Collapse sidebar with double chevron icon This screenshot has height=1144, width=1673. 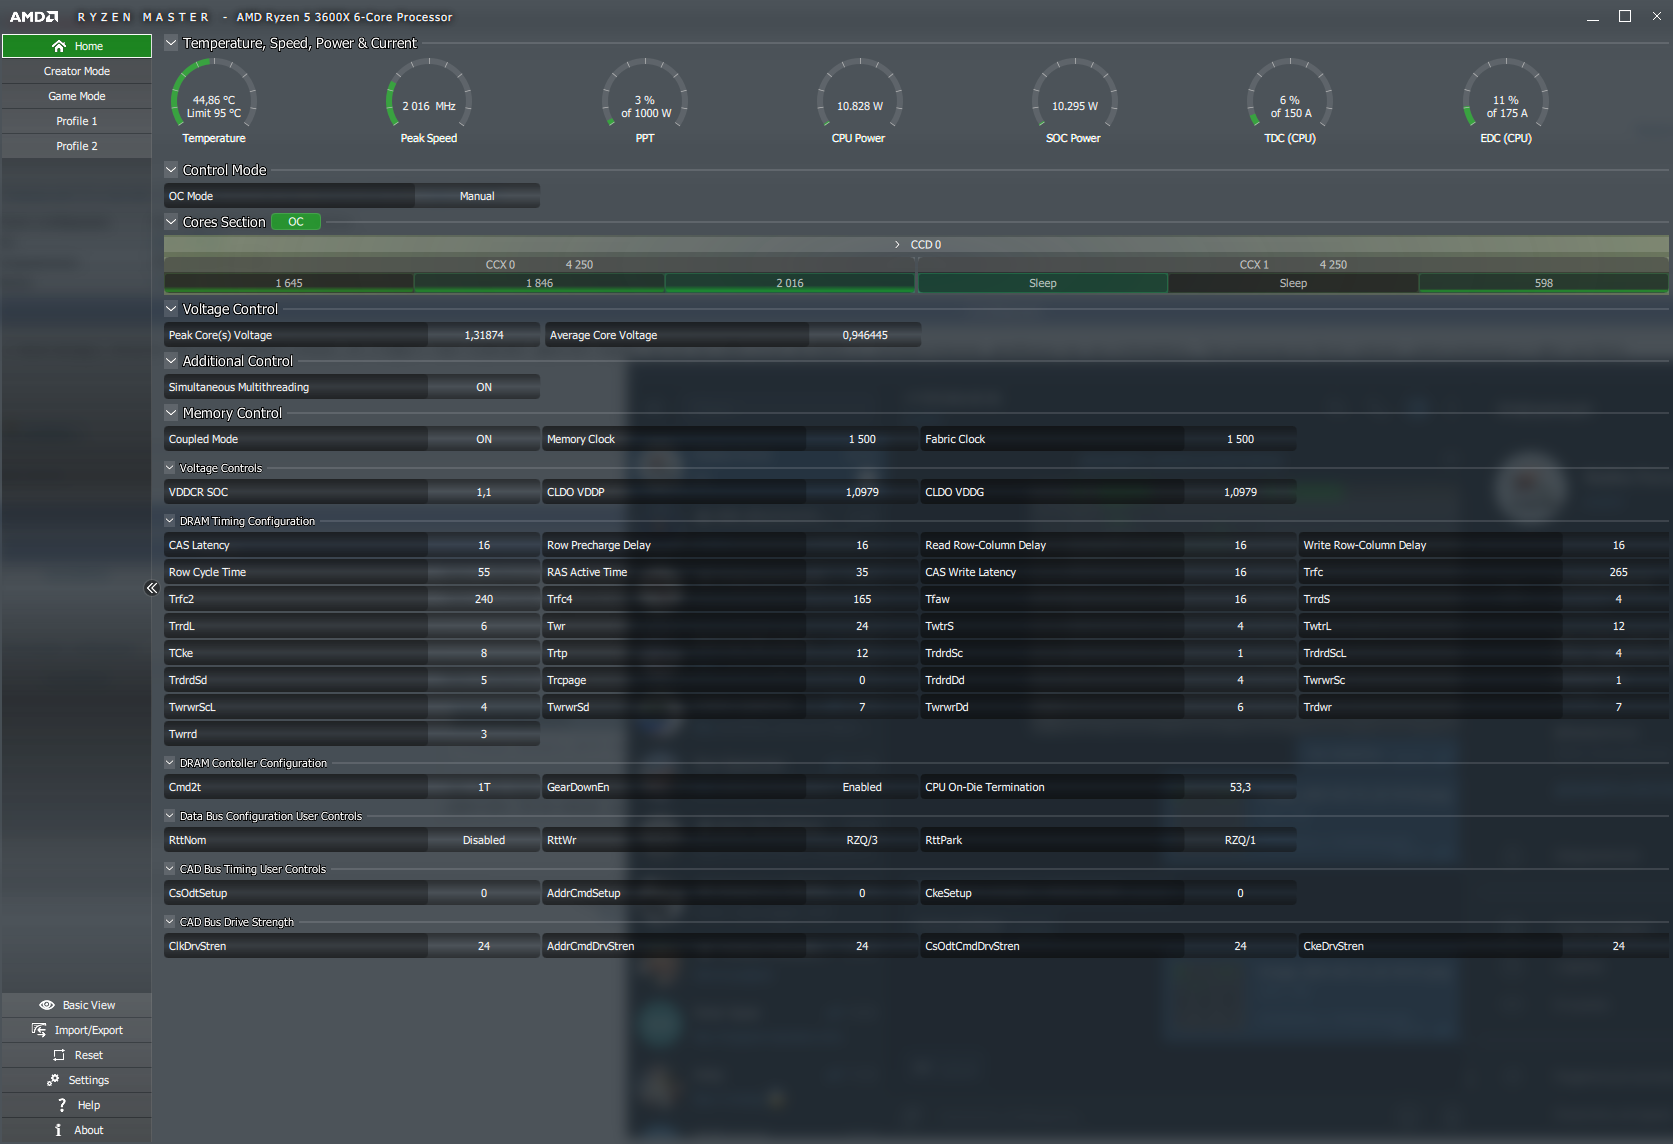[x=152, y=588]
